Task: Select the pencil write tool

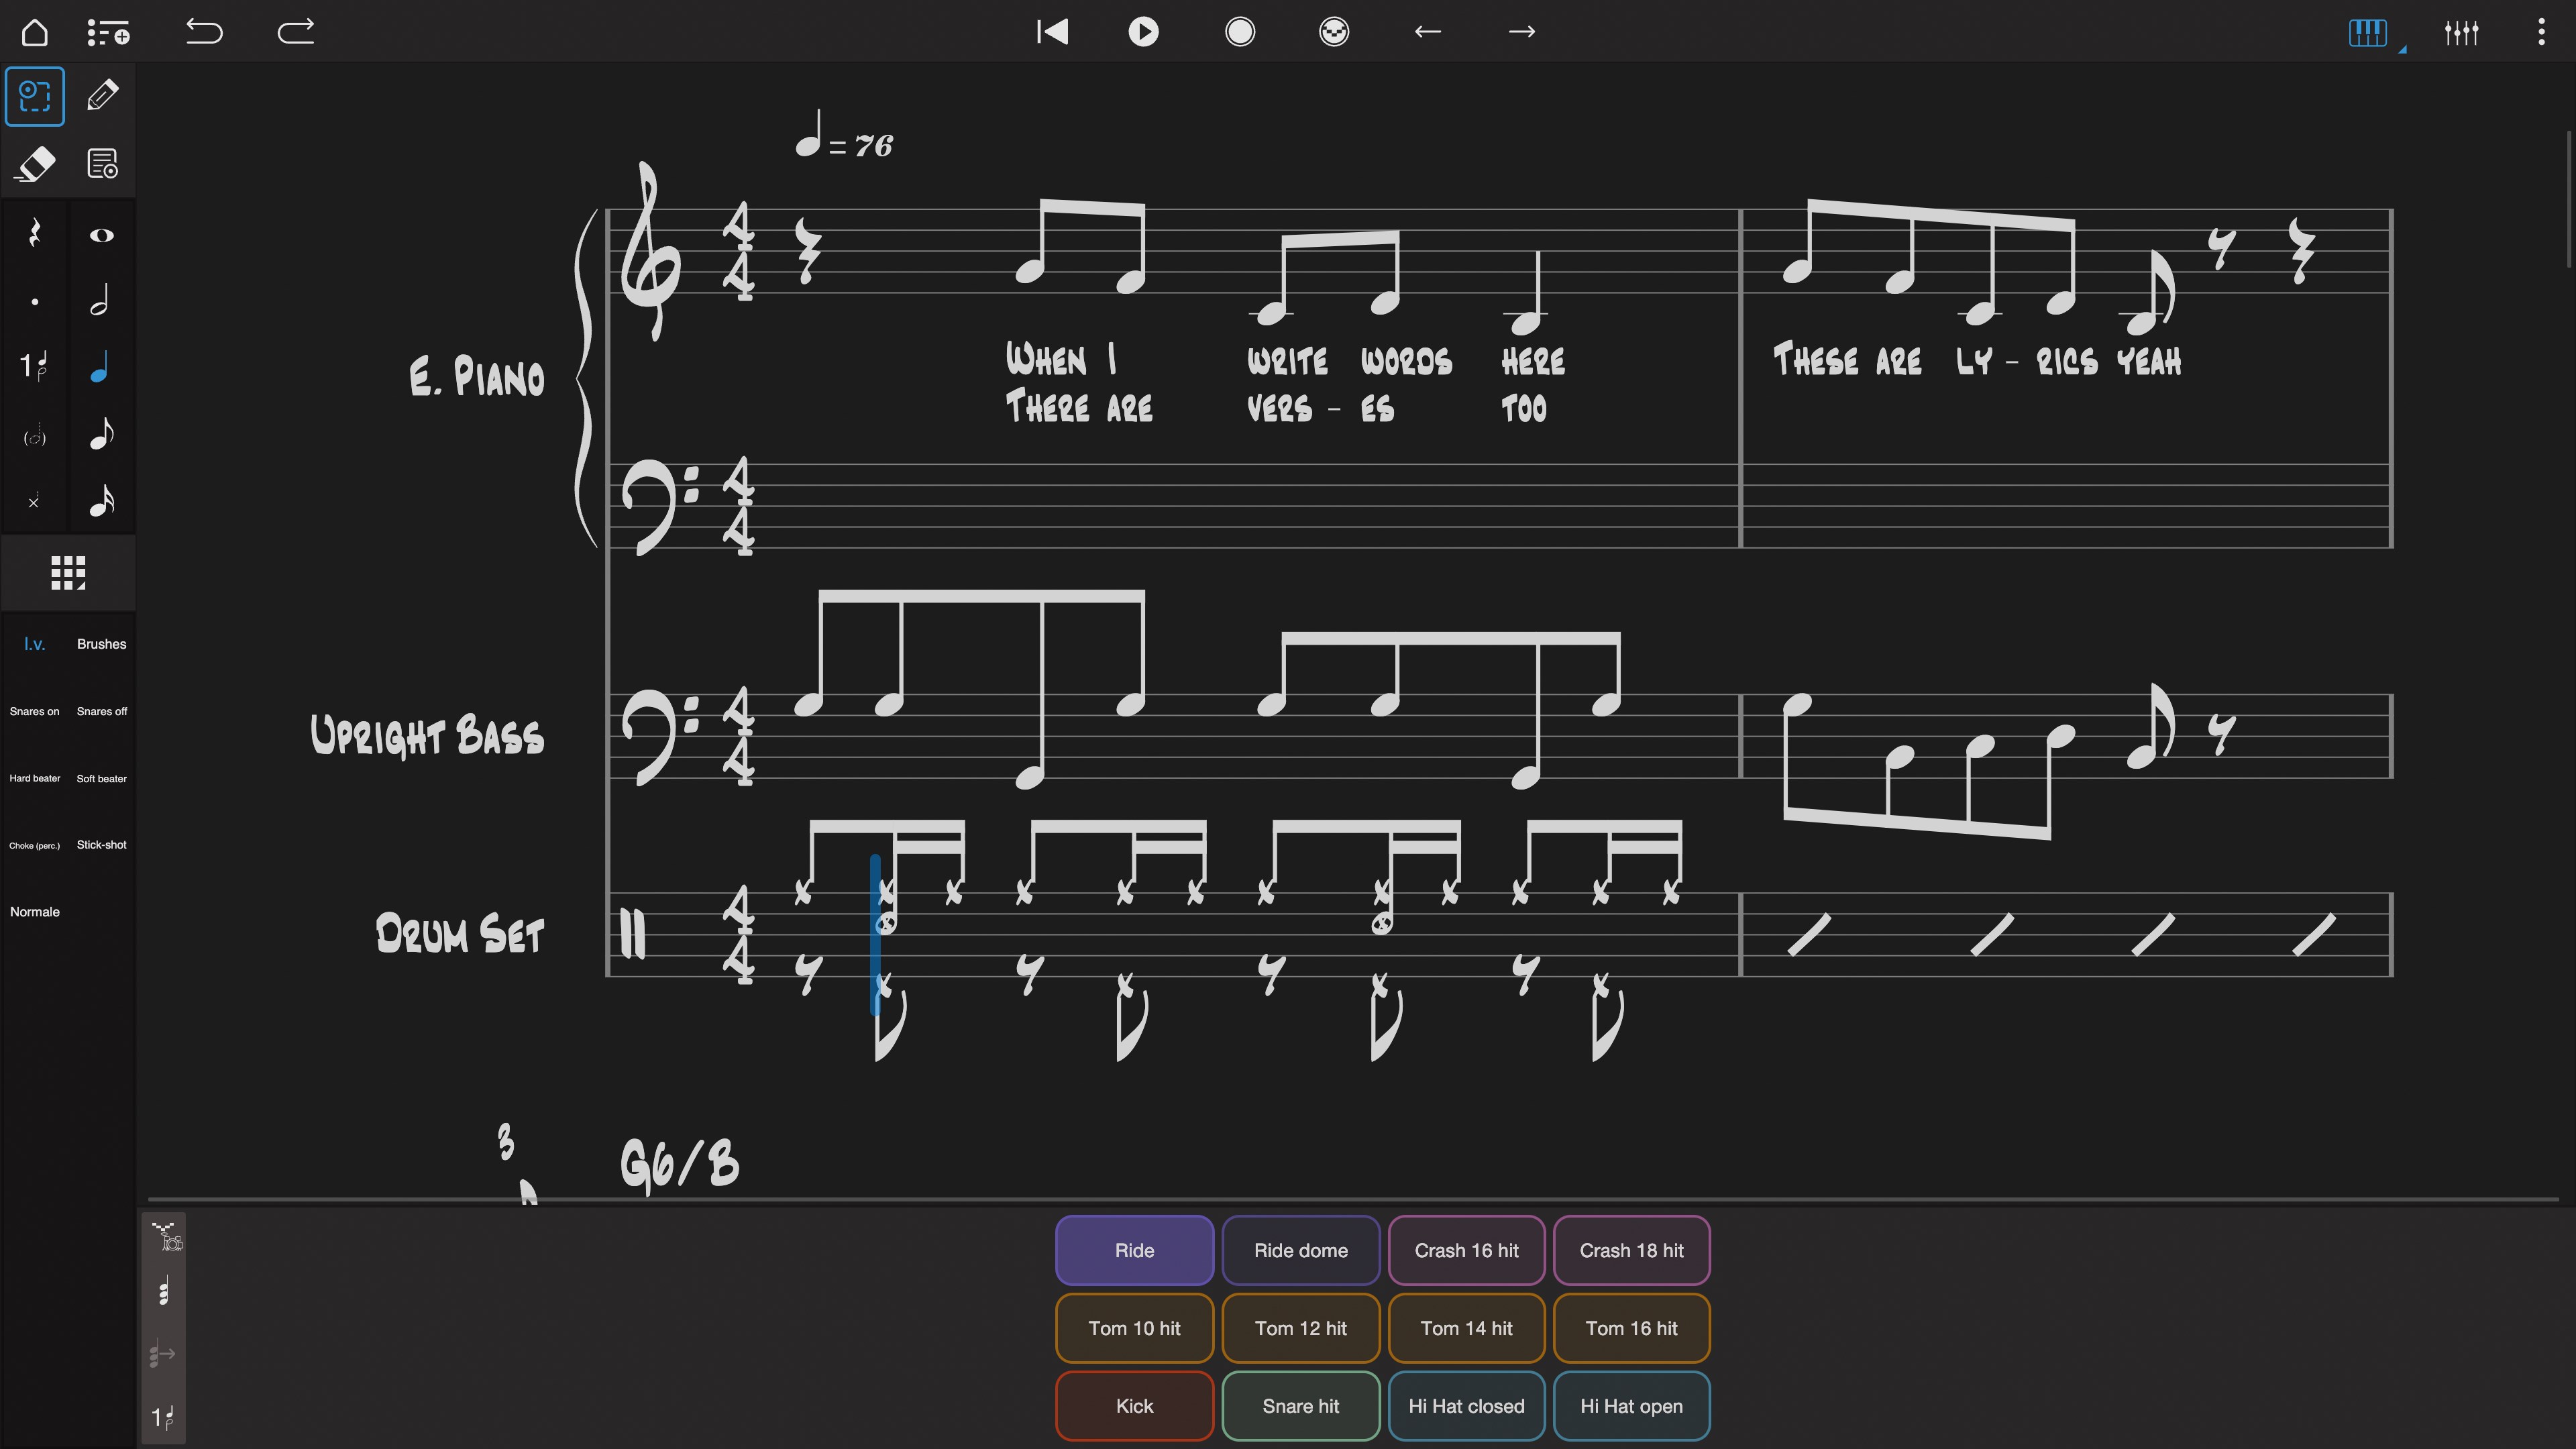Action: [x=102, y=96]
